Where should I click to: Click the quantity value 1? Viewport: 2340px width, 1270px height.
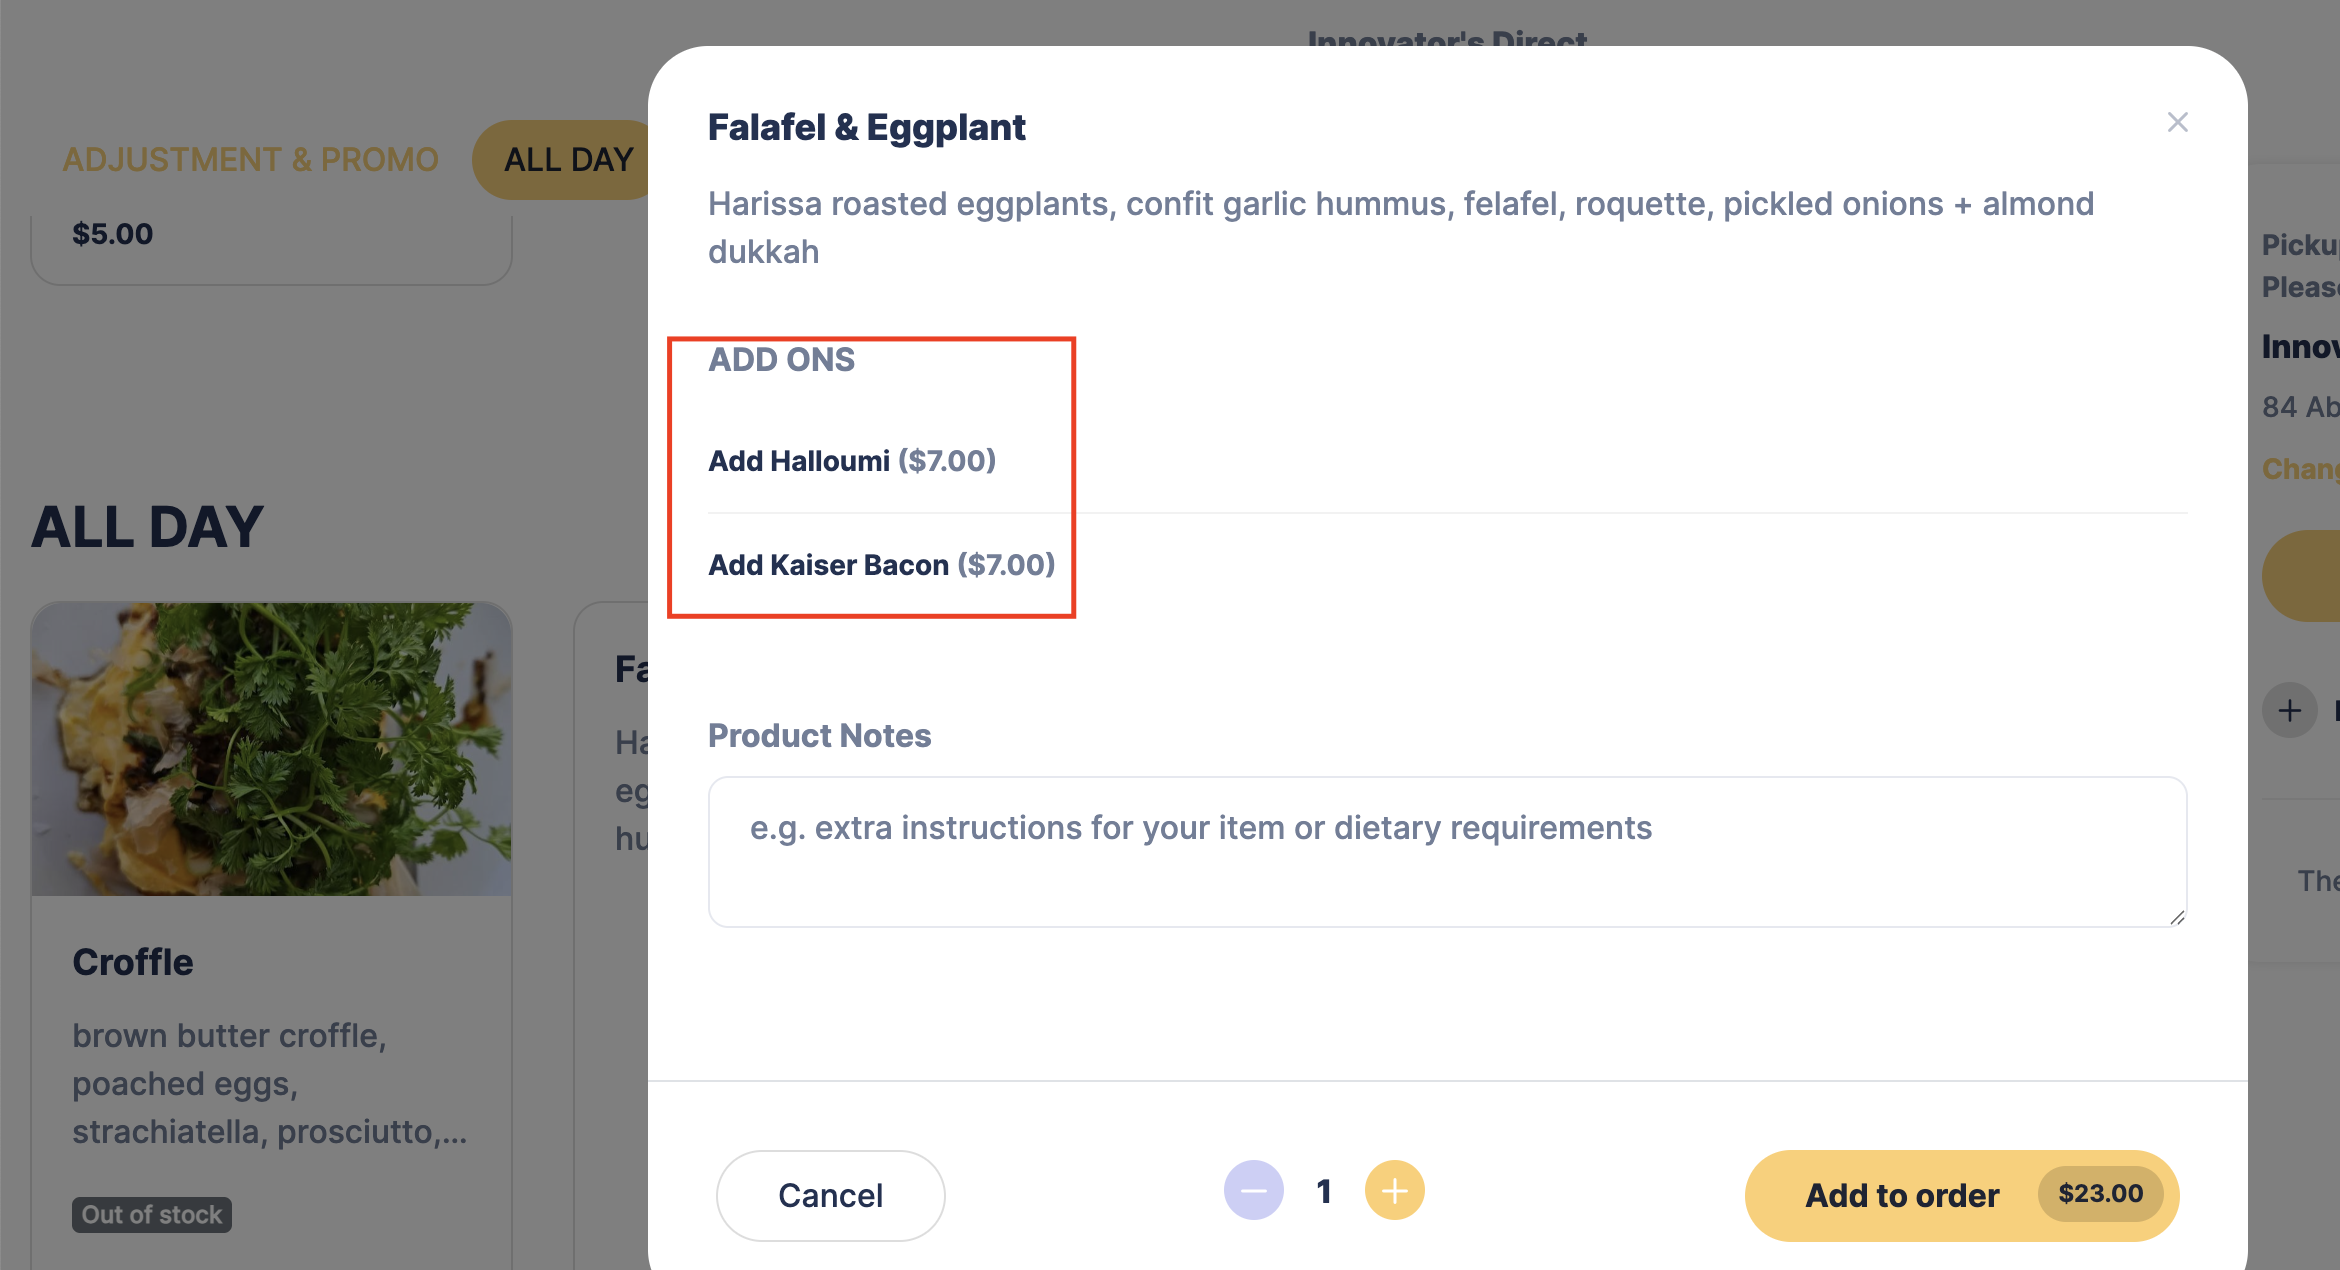pyautogui.click(x=1324, y=1191)
